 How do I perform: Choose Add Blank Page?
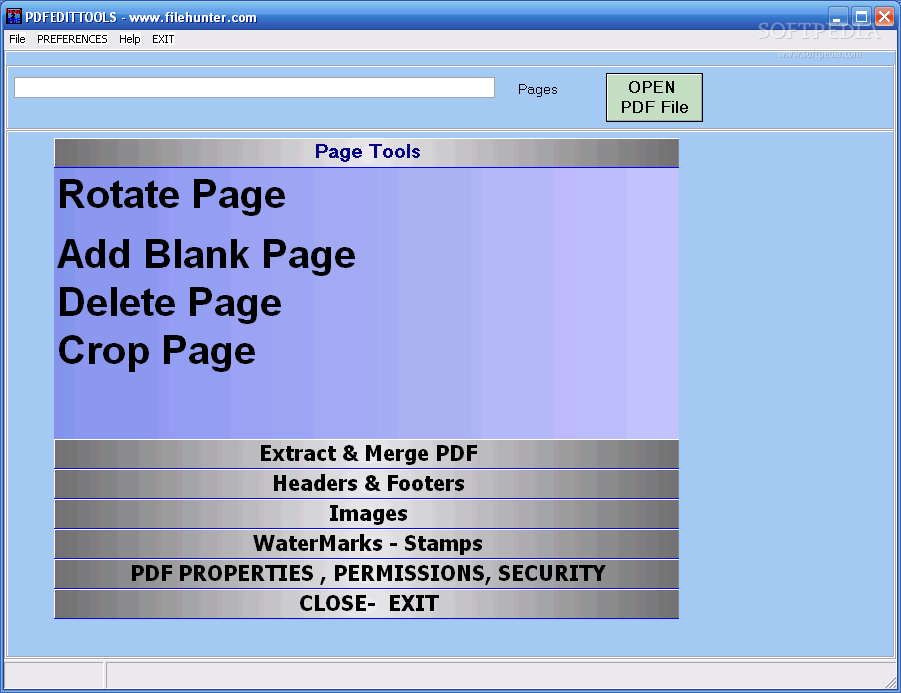[x=206, y=255]
